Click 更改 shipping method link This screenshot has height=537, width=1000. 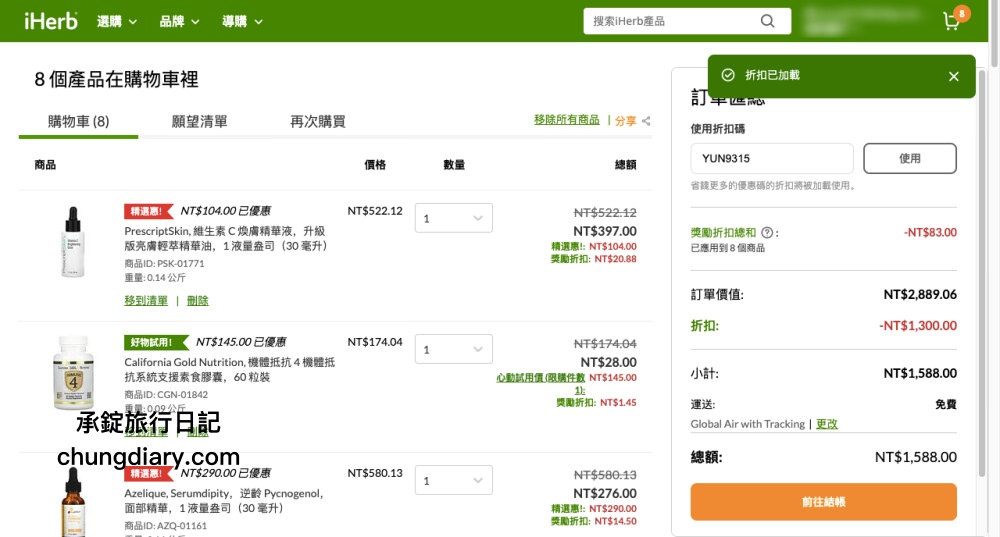[827, 424]
